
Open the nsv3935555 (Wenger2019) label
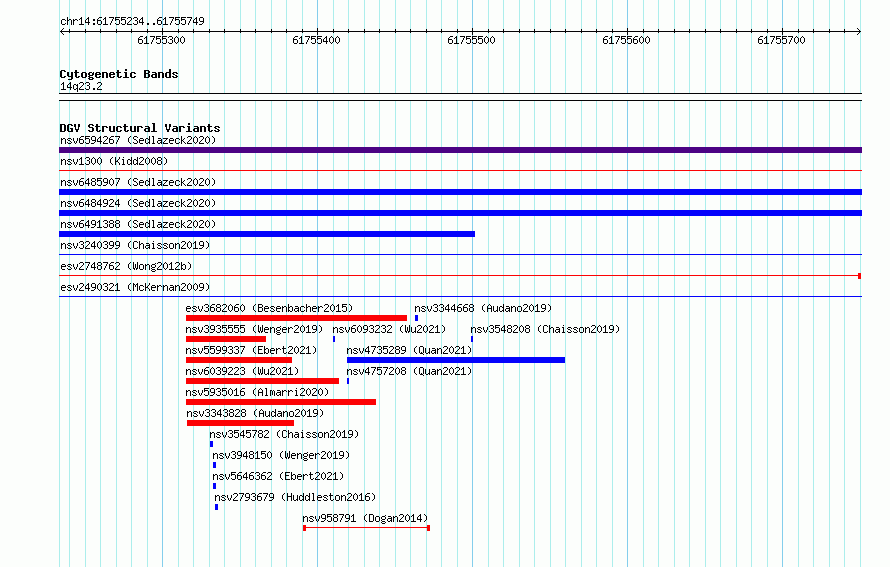click(254, 329)
